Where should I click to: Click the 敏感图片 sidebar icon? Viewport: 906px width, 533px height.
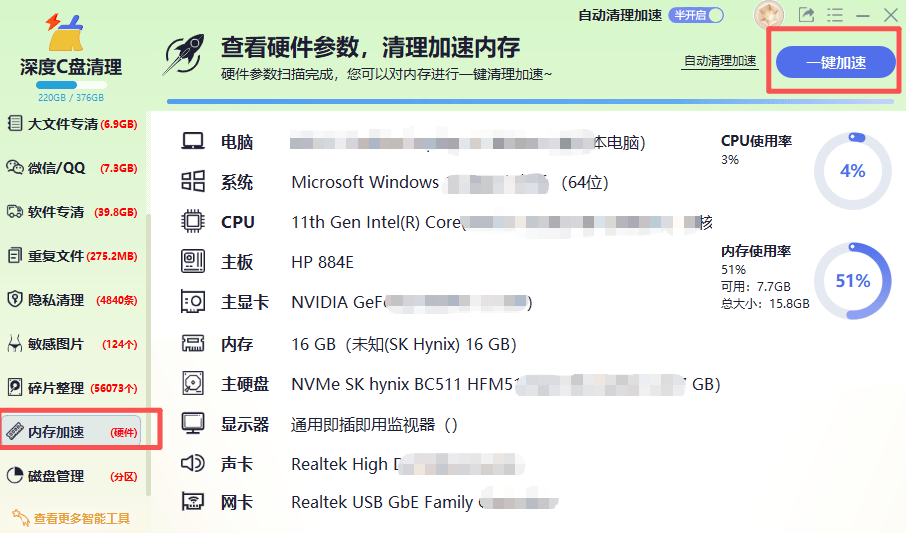(14, 343)
